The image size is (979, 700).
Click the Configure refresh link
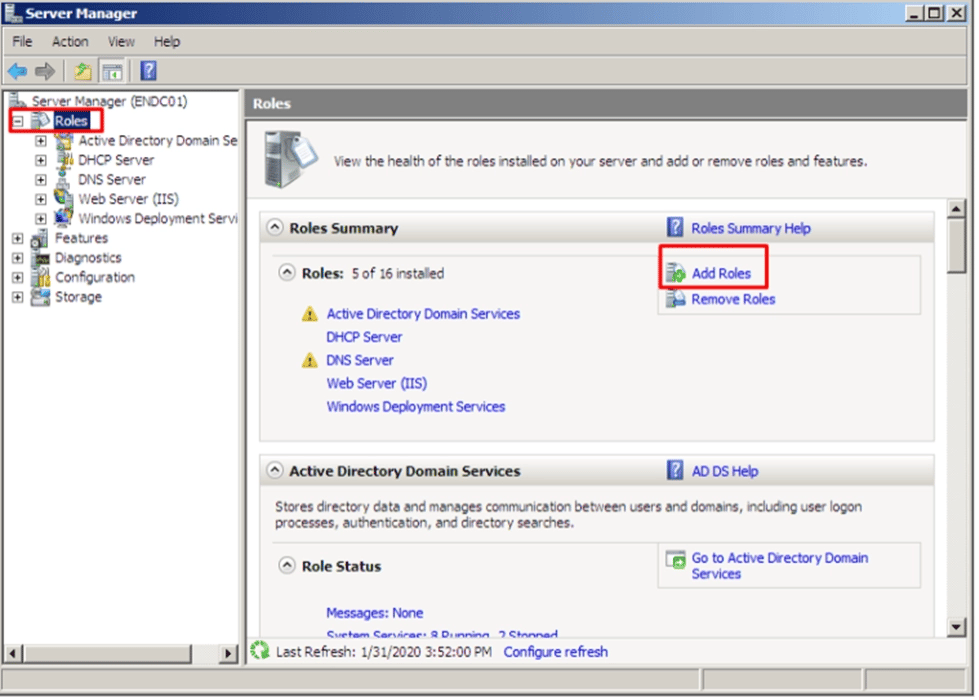click(556, 651)
